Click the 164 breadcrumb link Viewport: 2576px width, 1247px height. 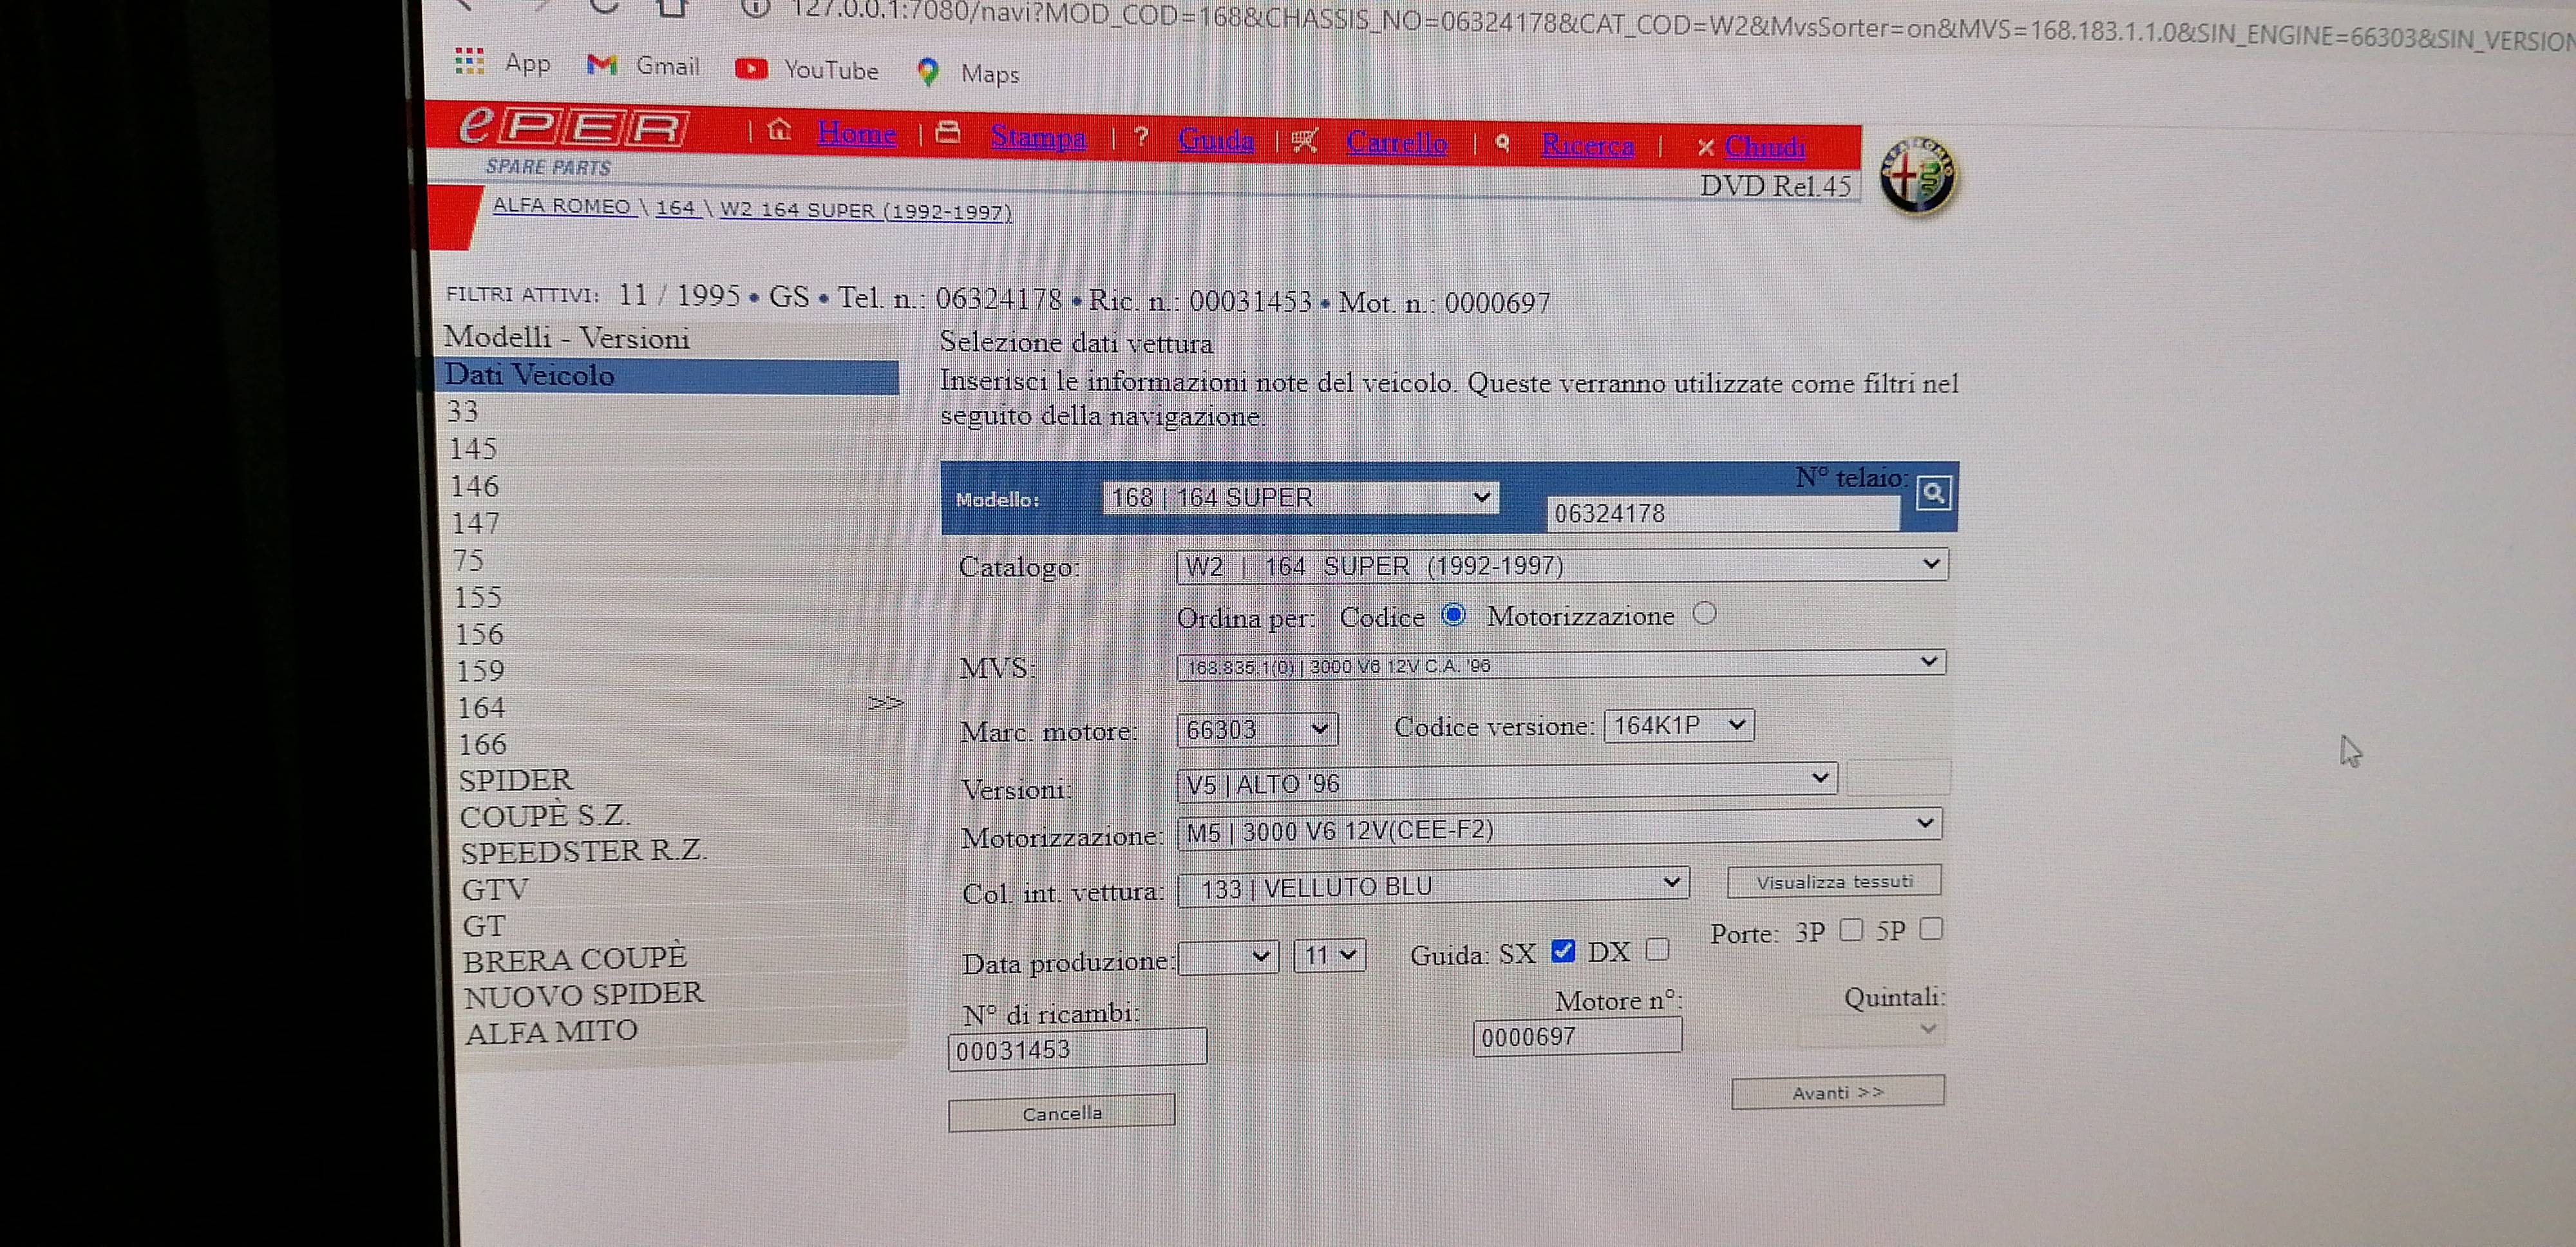point(675,208)
